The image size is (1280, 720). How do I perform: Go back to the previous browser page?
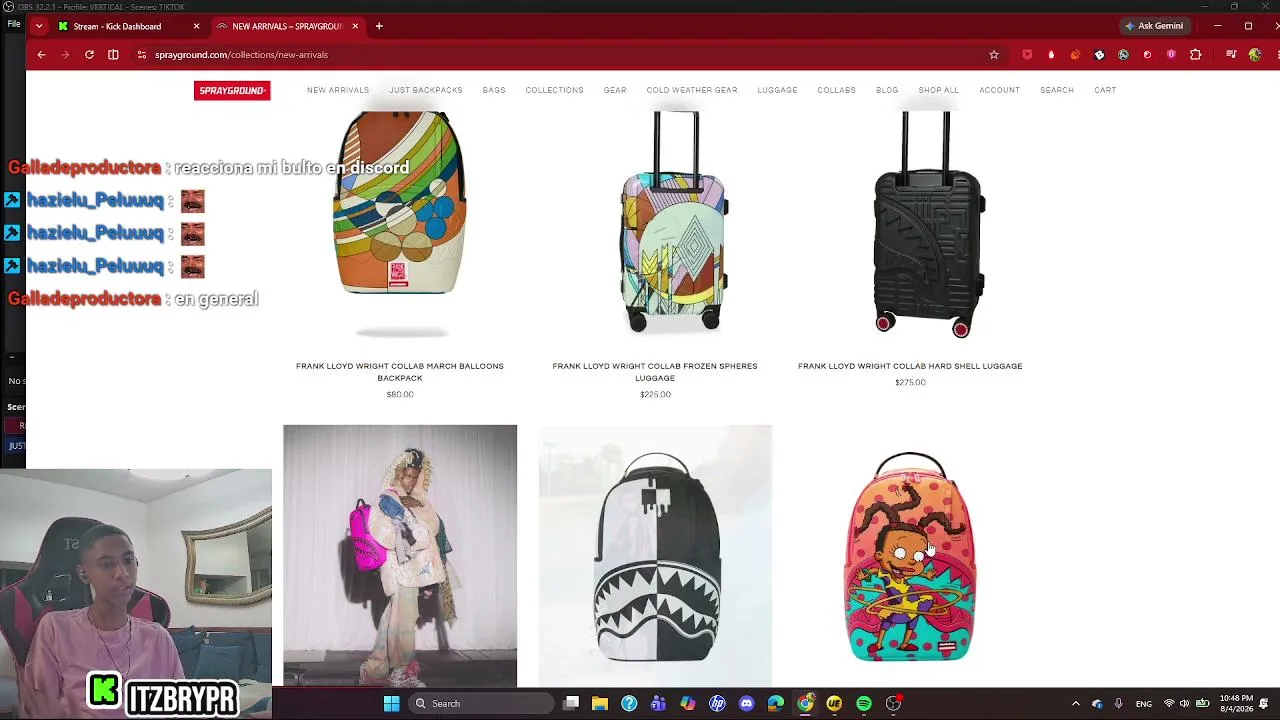click(41, 55)
